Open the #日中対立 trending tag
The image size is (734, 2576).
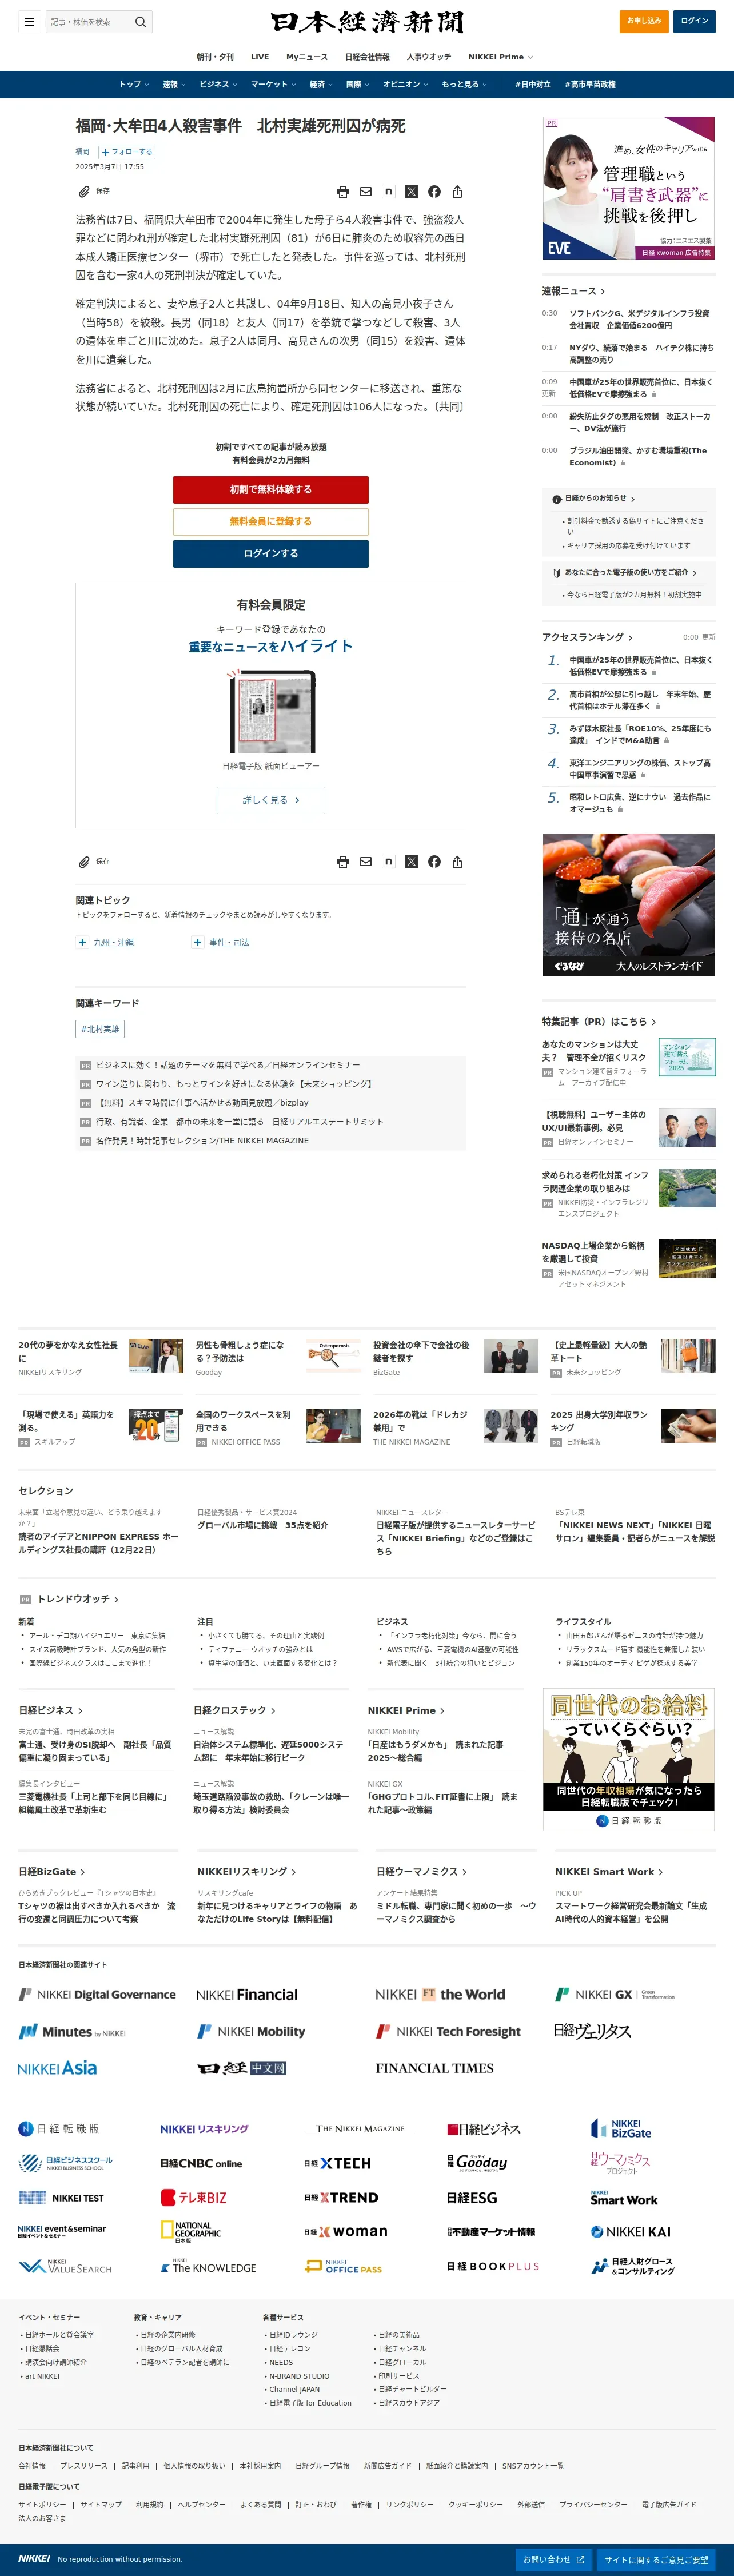[533, 84]
